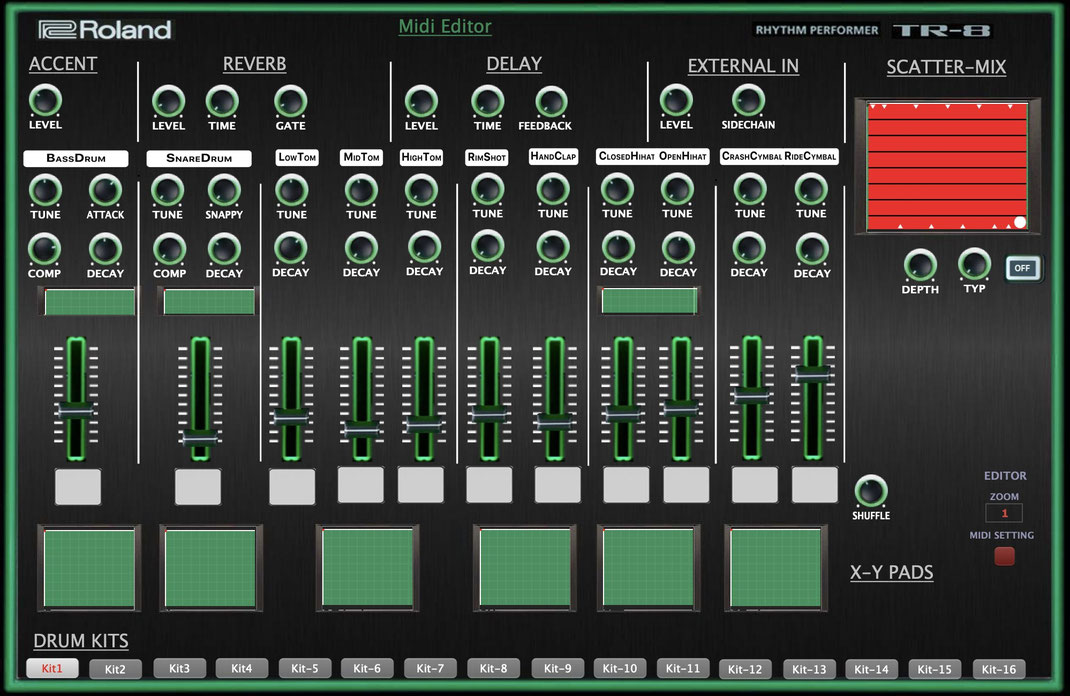Click the small green display under ClosedHihat knobs

point(649,300)
